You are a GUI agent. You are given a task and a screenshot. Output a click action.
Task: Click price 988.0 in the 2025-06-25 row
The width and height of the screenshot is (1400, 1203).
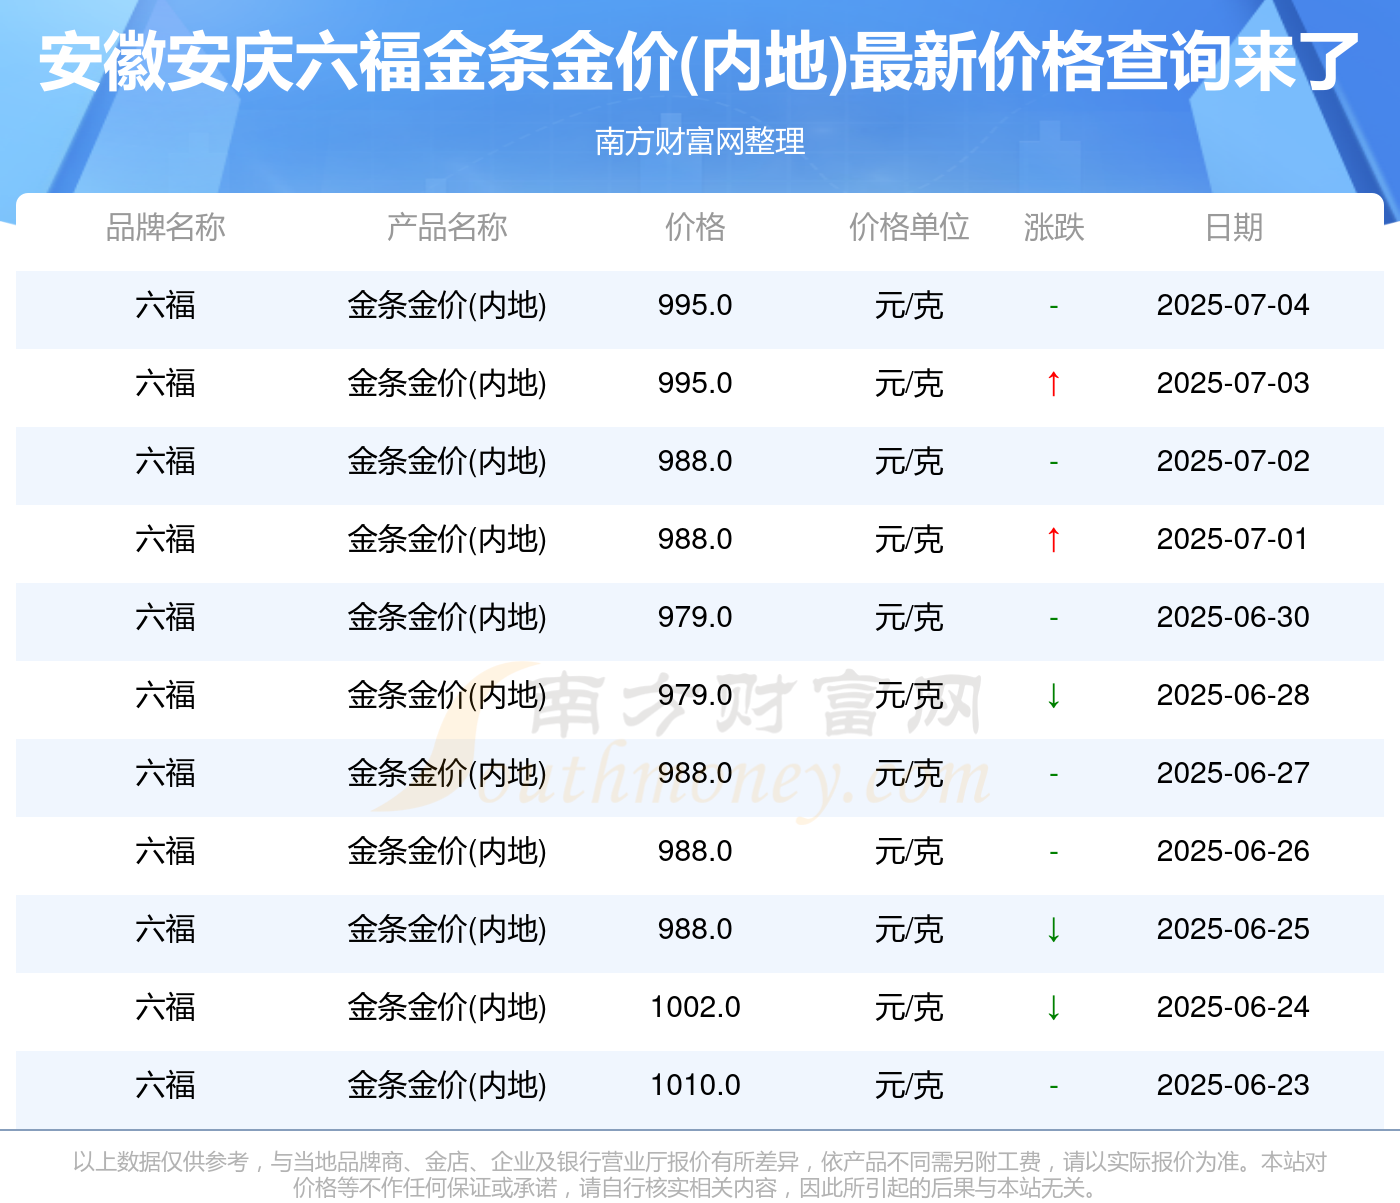click(x=695, y=929)
